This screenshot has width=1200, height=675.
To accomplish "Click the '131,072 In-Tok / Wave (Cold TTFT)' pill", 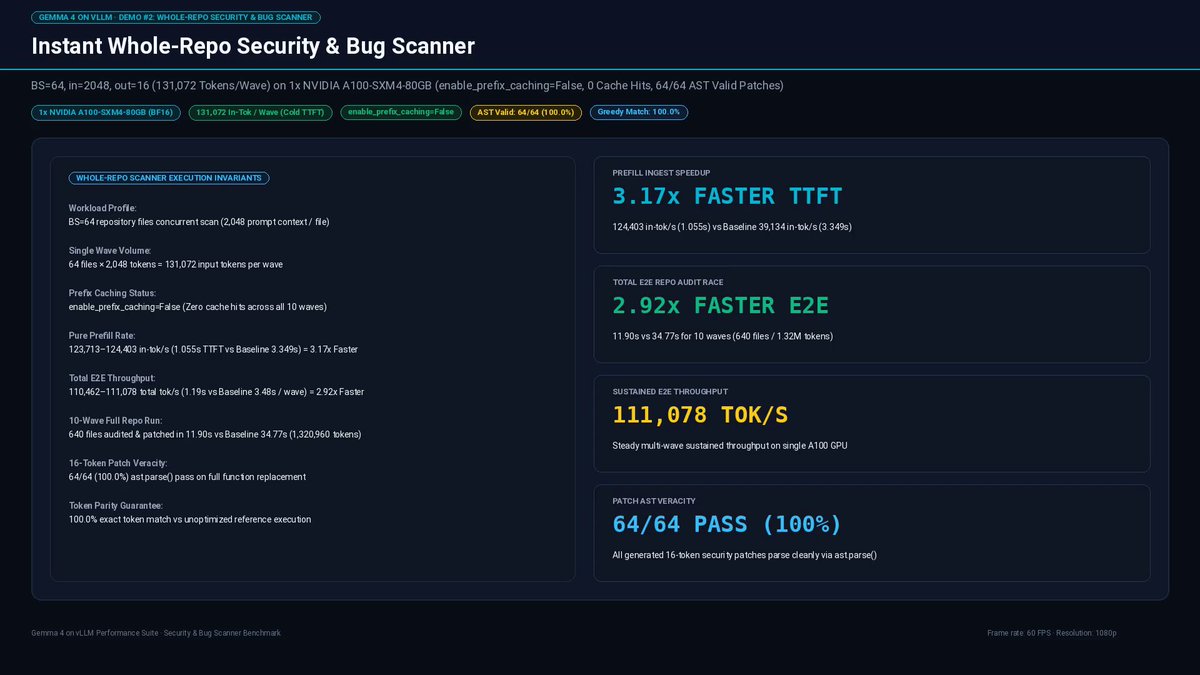I will tap(260, 112).
